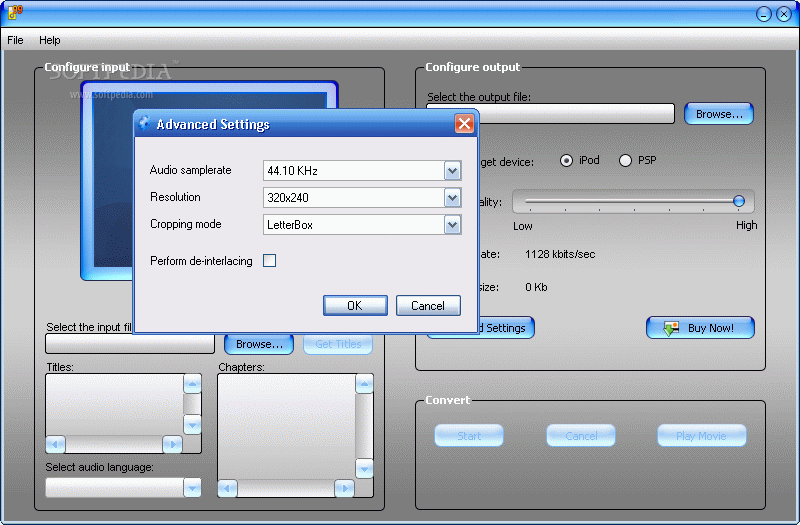Click the 320x240 resolution value

coord(288,198)
